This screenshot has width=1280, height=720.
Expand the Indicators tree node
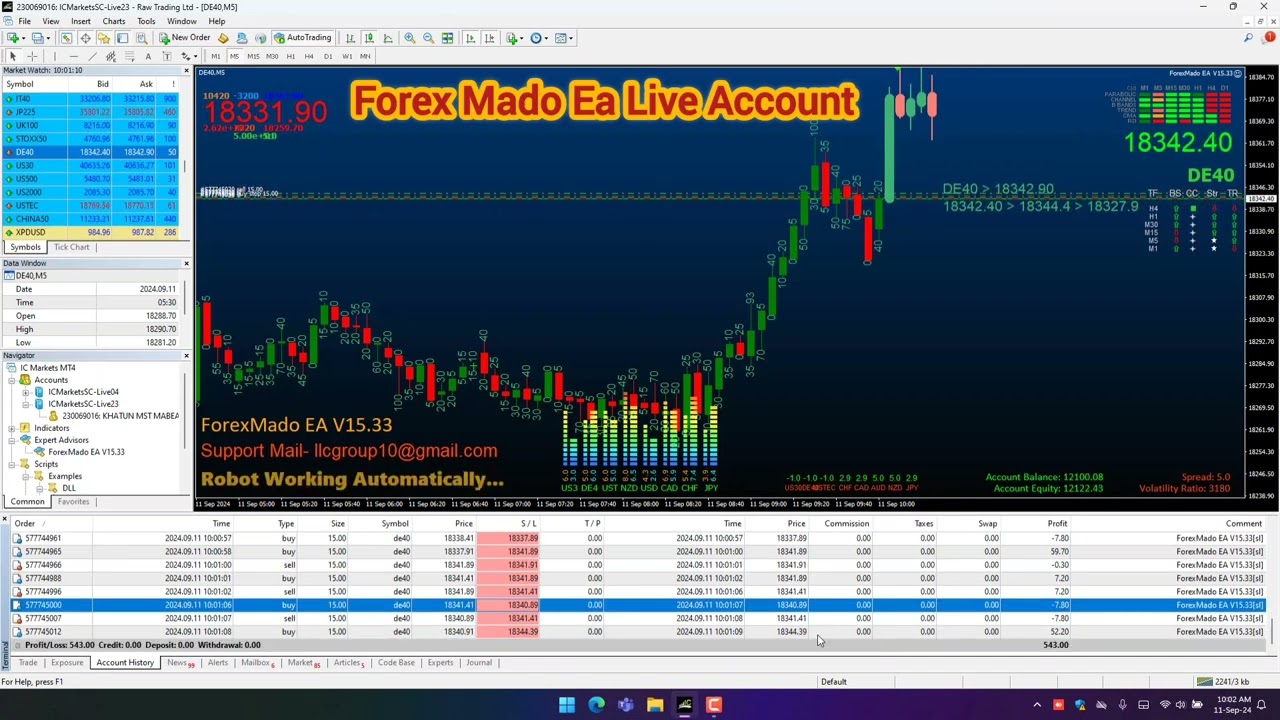pyautogui.click(x=11, y=428)
